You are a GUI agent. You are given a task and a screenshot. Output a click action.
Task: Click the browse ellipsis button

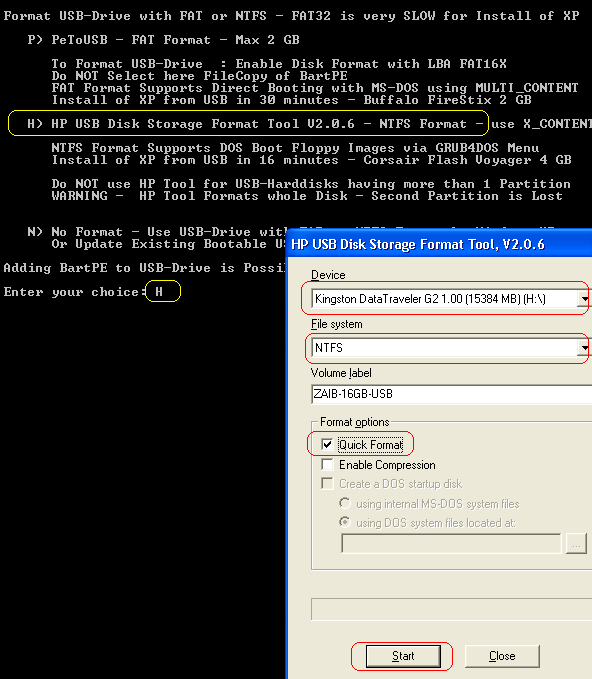(576, 543)
